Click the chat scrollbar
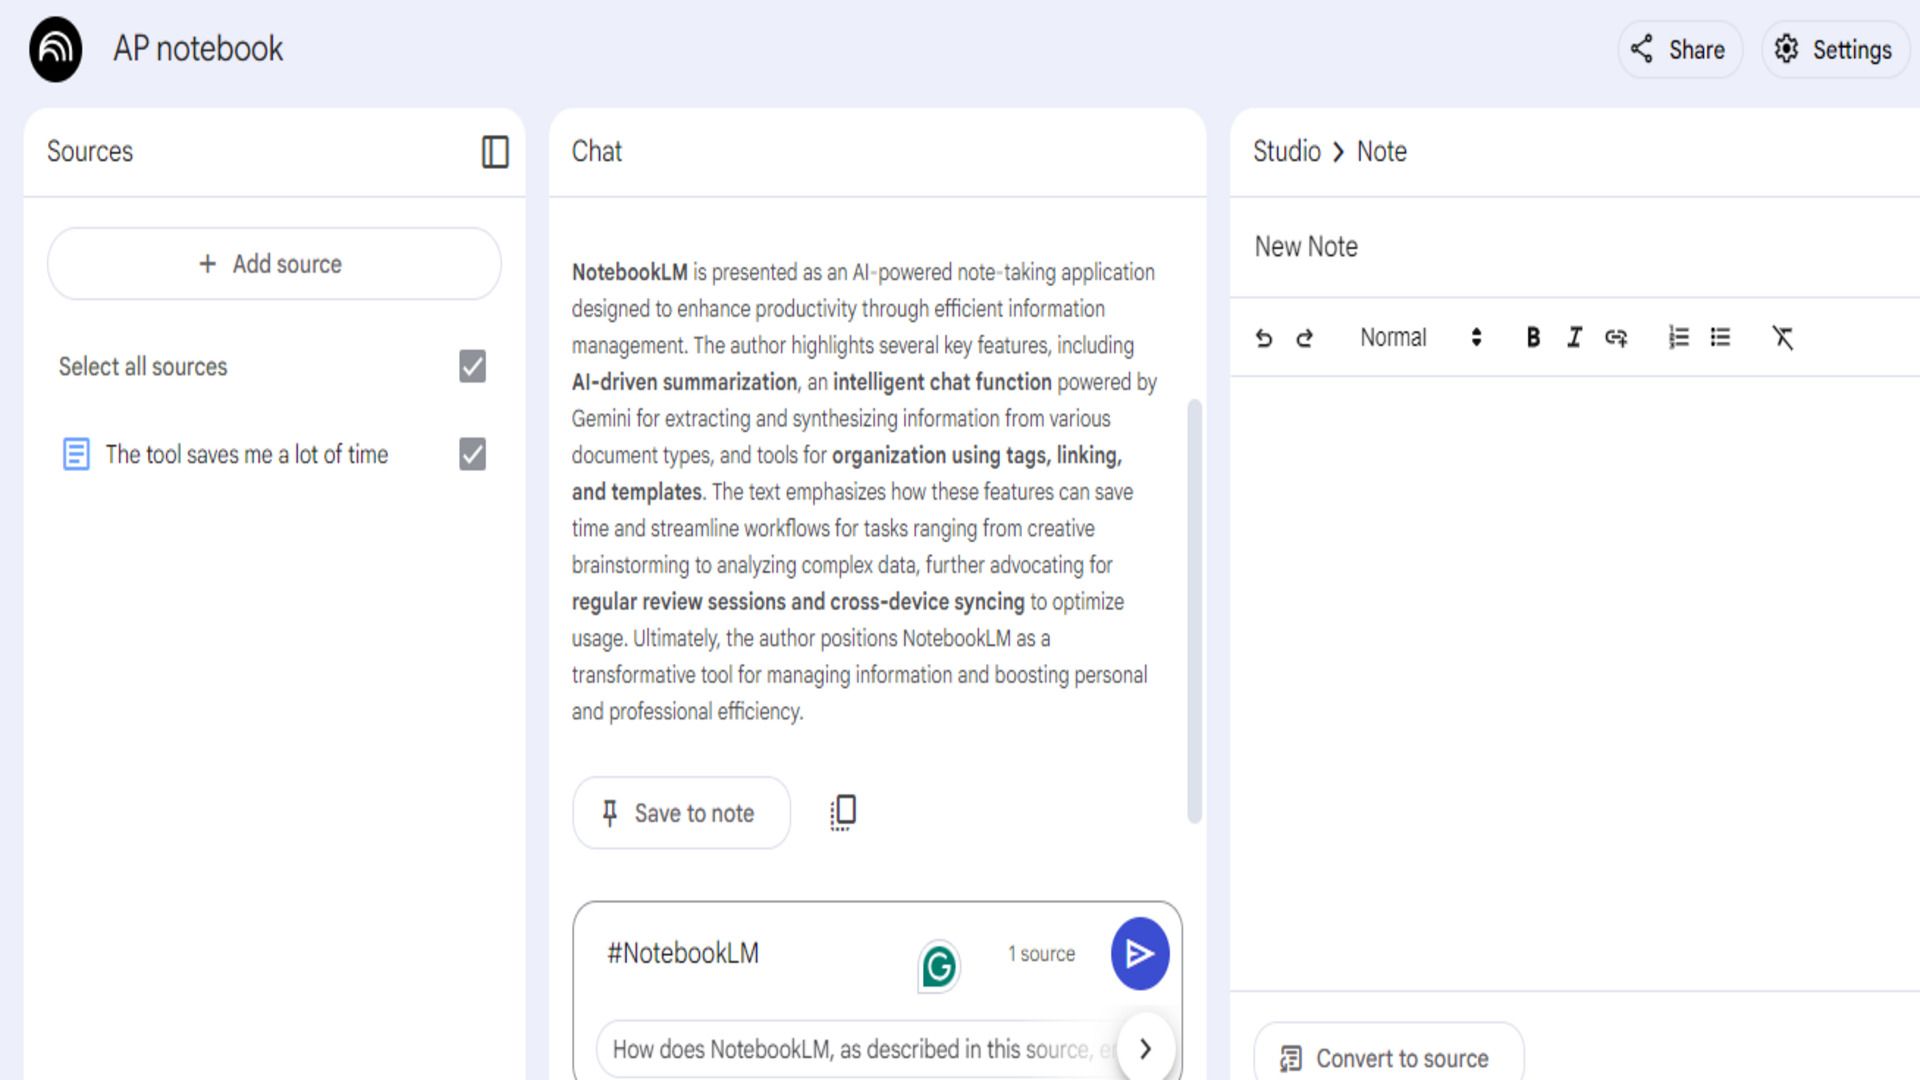The width and height of the screenshot is (1920, 1080). point(1194,610)
